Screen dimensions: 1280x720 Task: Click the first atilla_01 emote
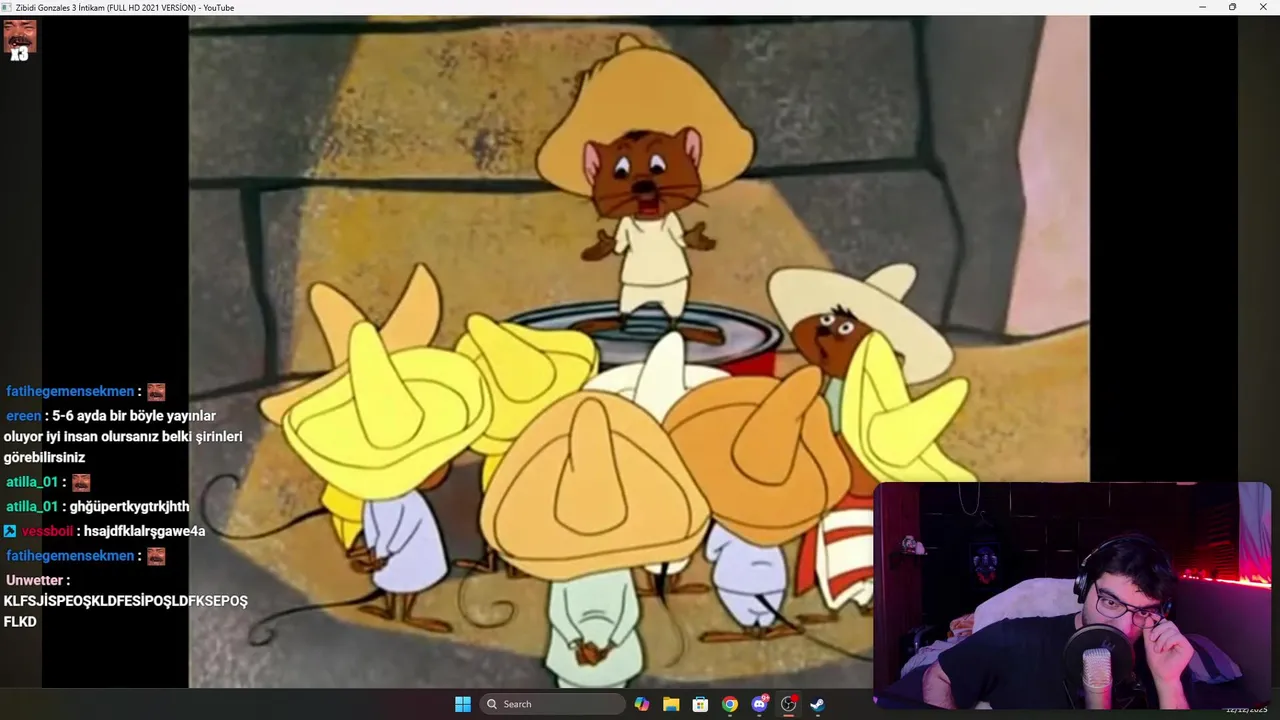click(81, 482)
